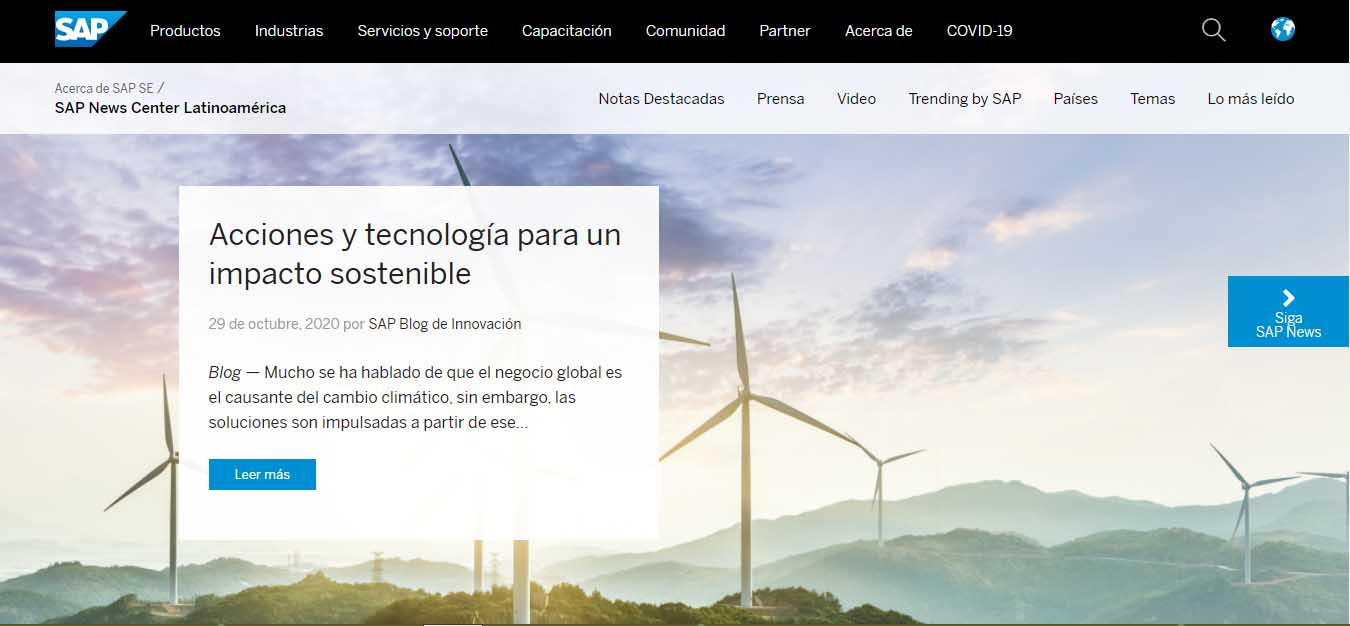Open the Acerca de menu
This screenshot has height=626, width=1350.
click(x=879, y=31)
